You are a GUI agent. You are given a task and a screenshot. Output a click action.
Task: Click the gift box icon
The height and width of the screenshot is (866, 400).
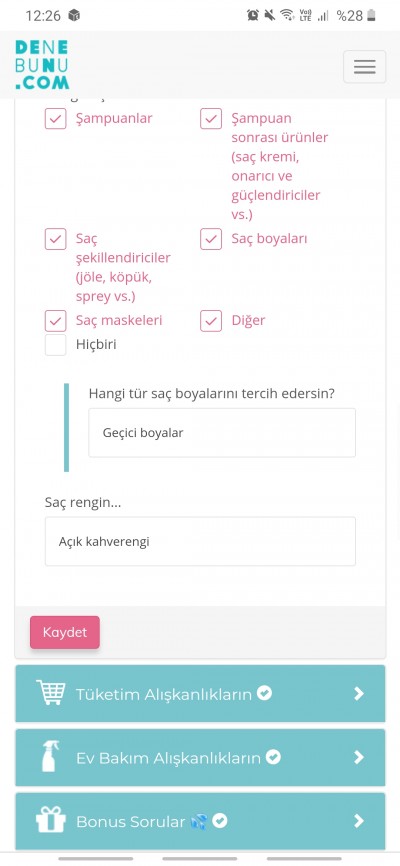[x=51, y=820]
